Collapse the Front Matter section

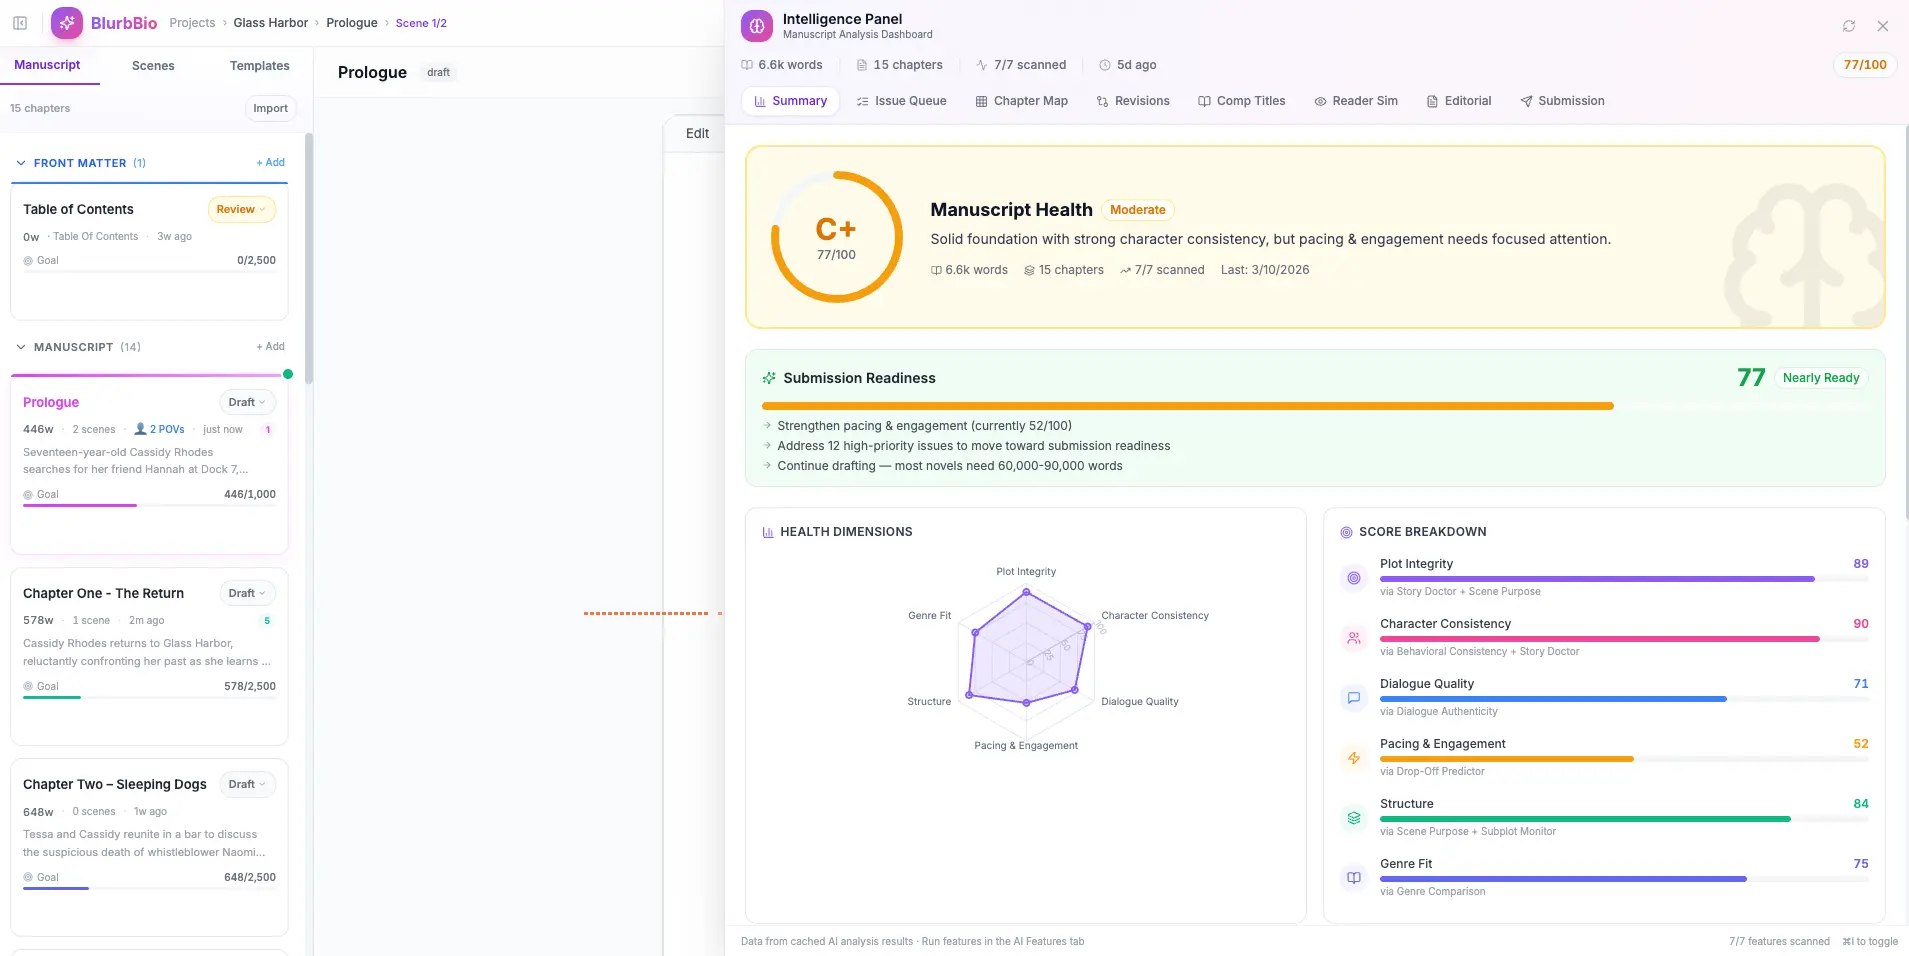21,163
